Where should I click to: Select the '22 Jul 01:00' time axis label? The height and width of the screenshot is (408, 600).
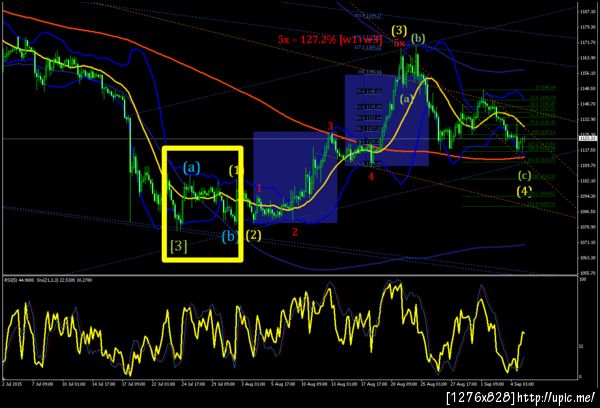163,384
